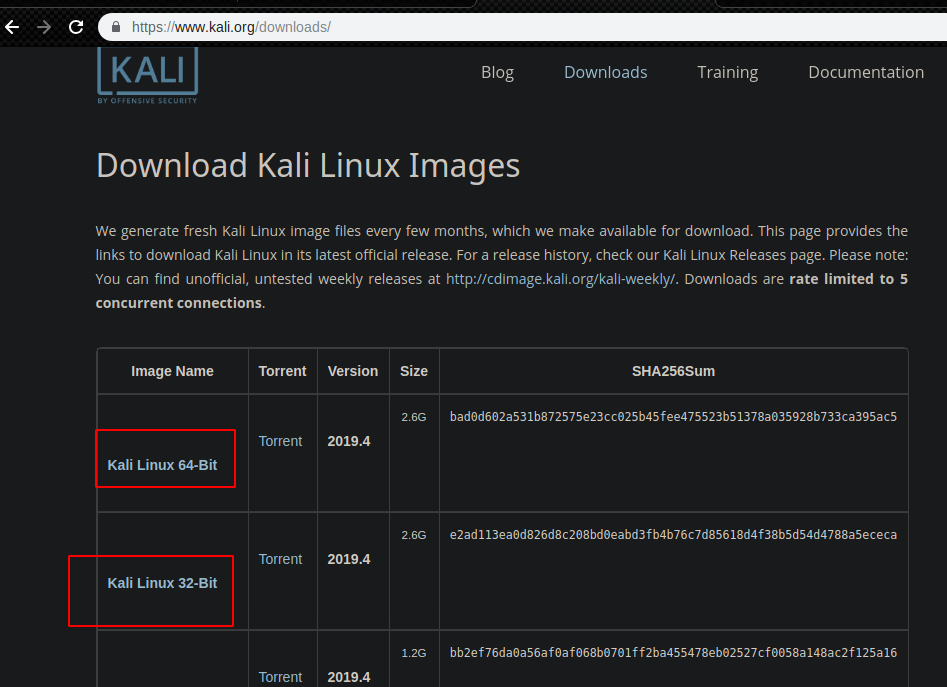Screen dimensions: 947x687
Task: Select the SHA256Sum of the 64-Bit image
Action: tap(673, 417)
